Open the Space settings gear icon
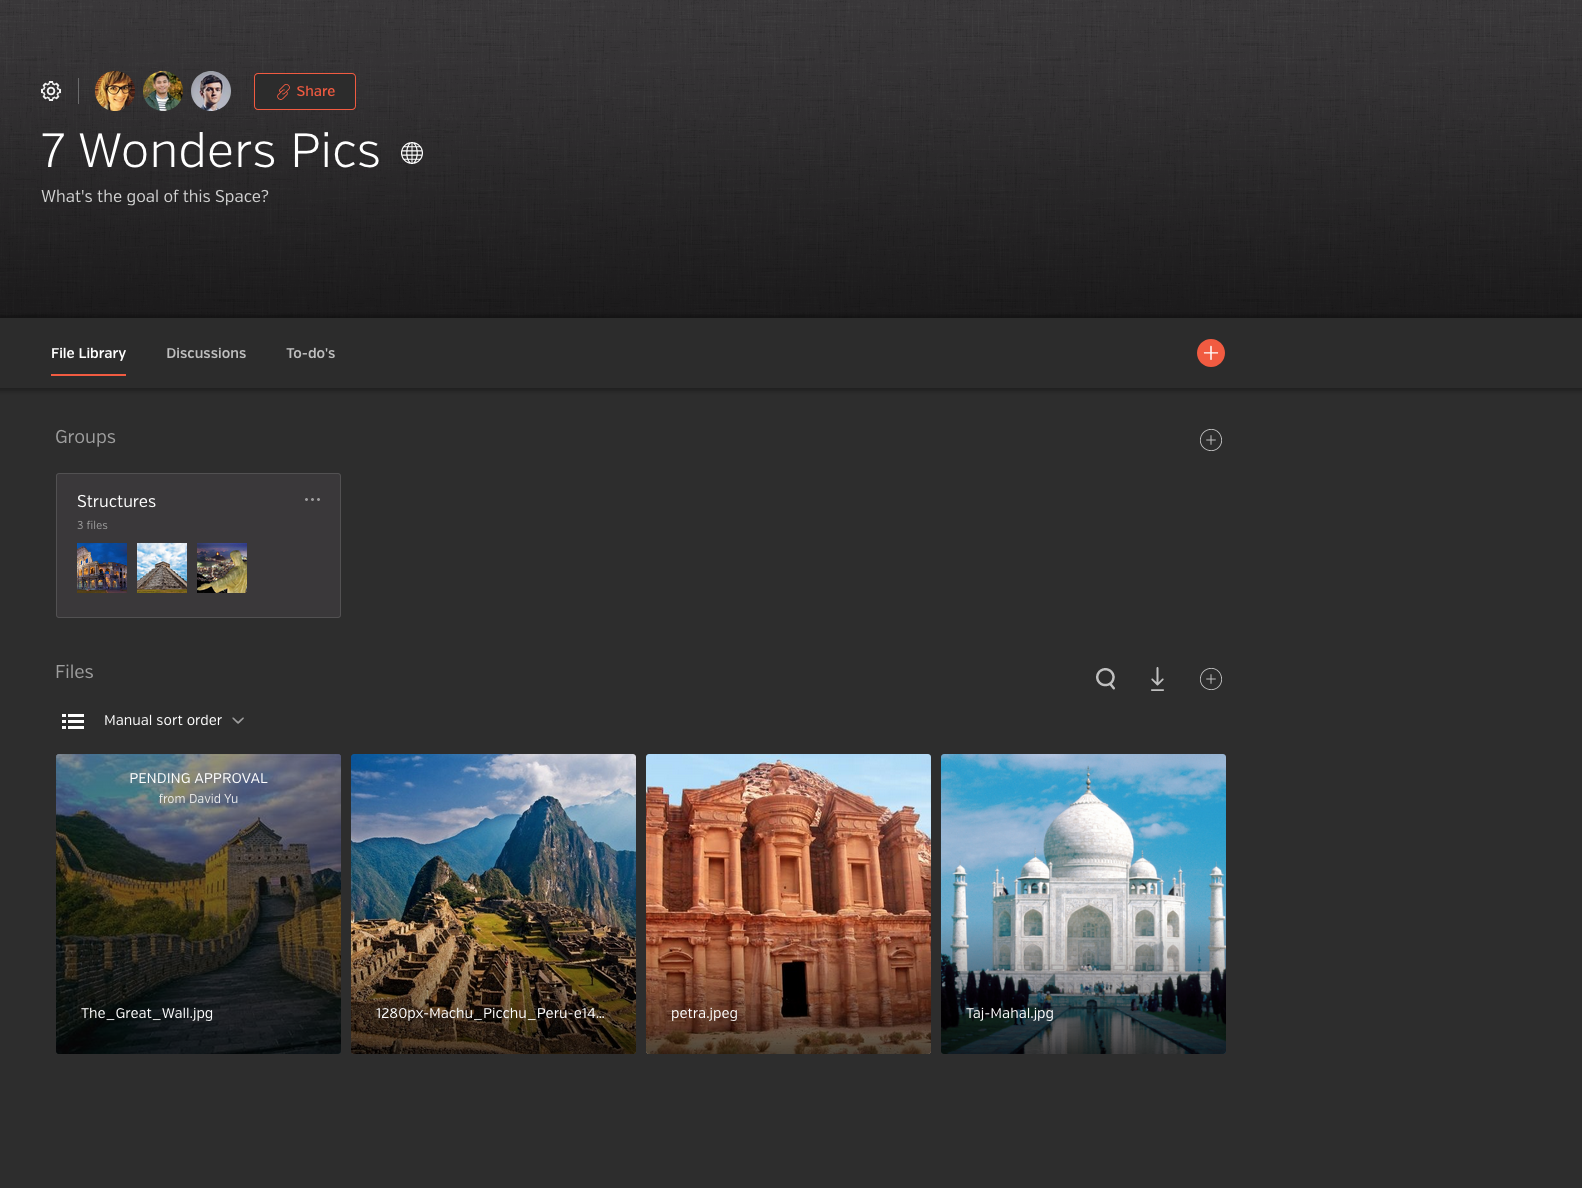The image size is (1582, 1188). point(51,91)
